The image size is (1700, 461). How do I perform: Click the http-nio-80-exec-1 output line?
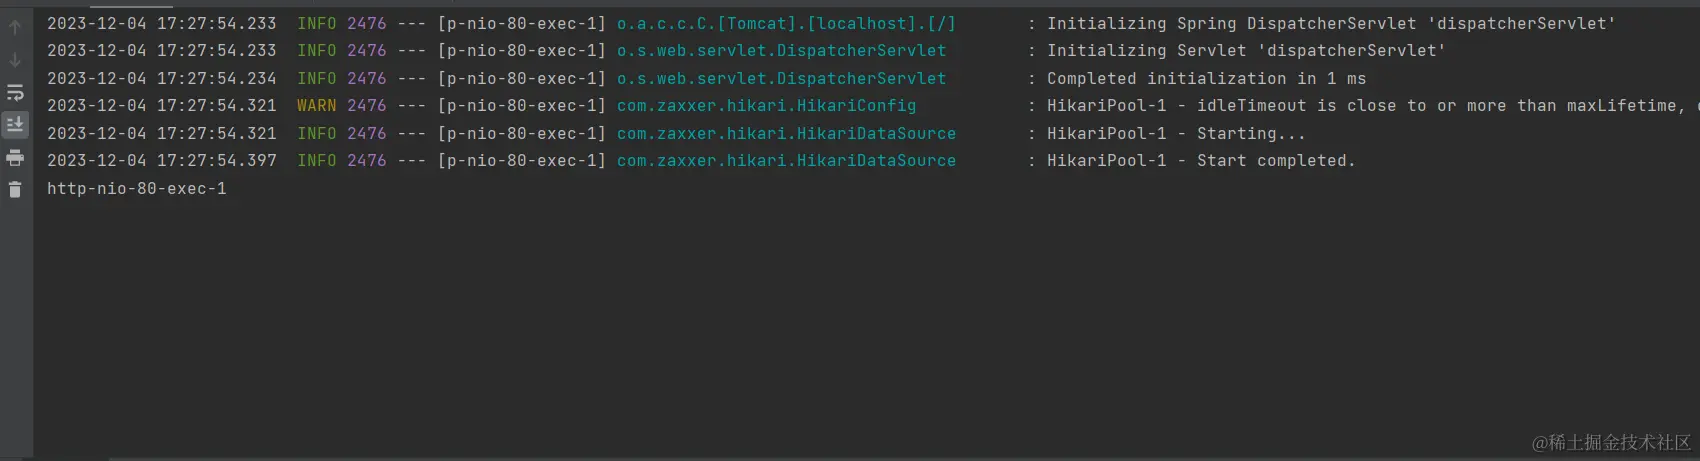click(x=137, y=188)
